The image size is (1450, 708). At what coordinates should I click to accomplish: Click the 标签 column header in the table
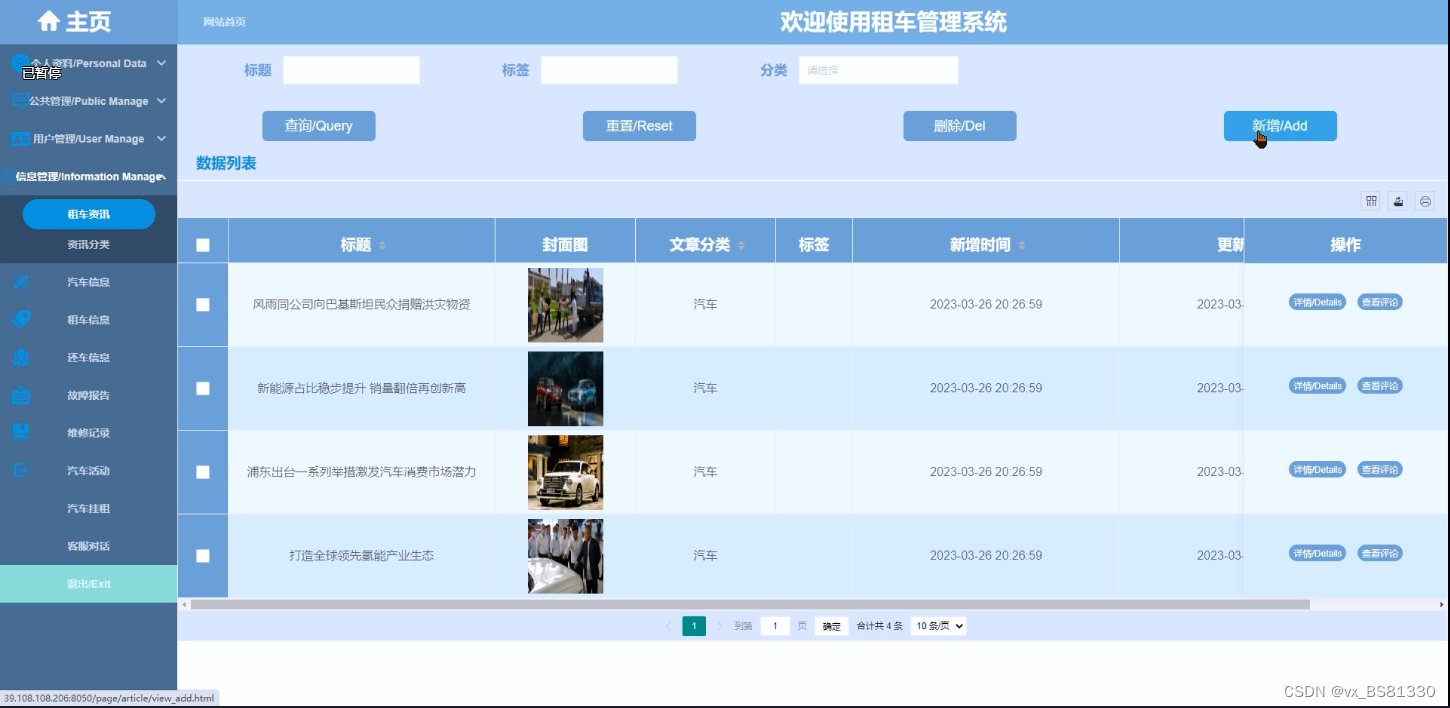[x=814, y=245]
